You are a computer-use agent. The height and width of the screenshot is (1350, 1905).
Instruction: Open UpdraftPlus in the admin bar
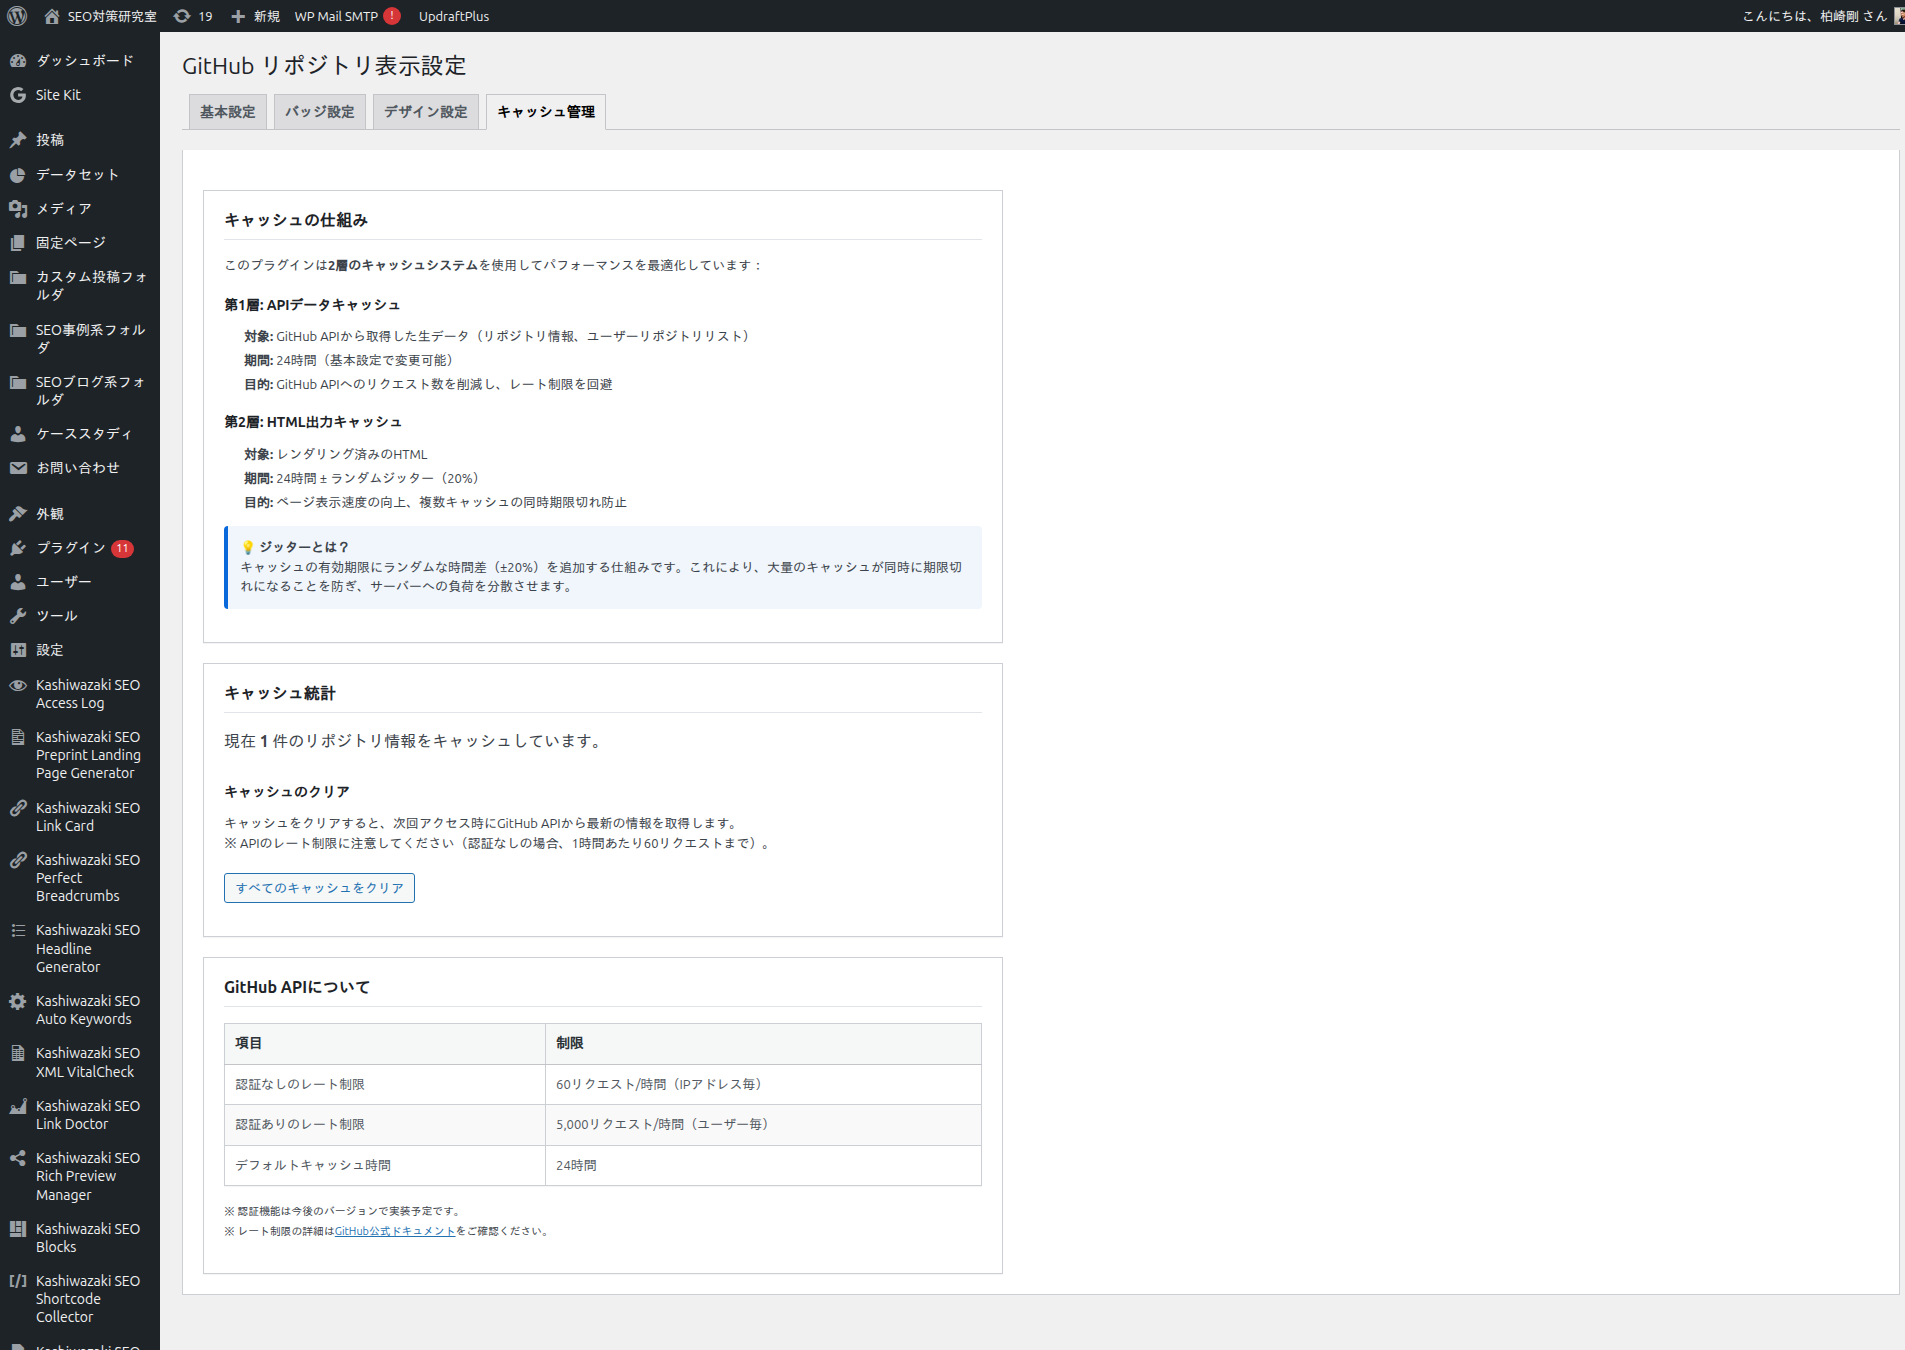tap(454, 16)
